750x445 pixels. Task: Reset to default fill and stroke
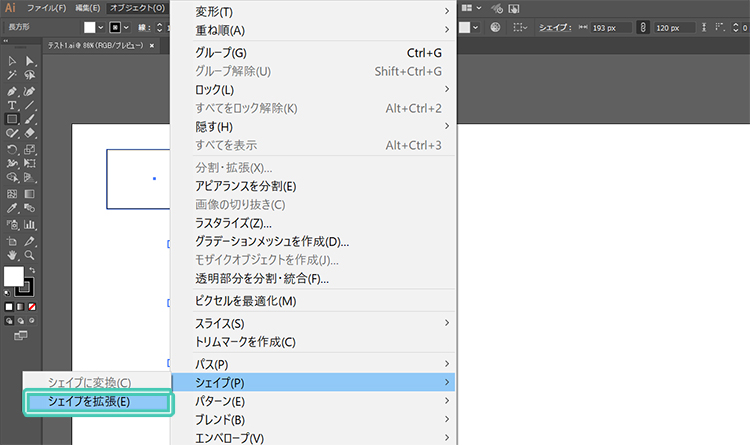pyautogui.click(x=7, y=293)
